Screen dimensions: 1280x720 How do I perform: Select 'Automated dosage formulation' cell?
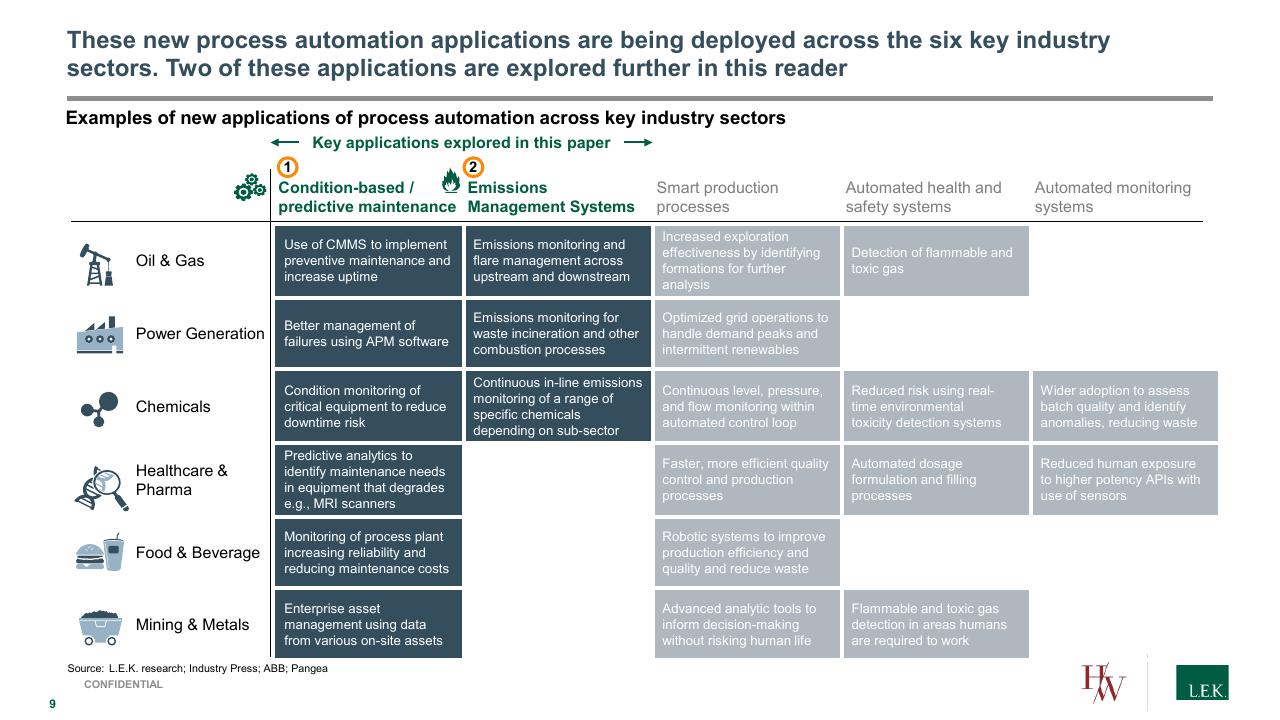(936, 480)
